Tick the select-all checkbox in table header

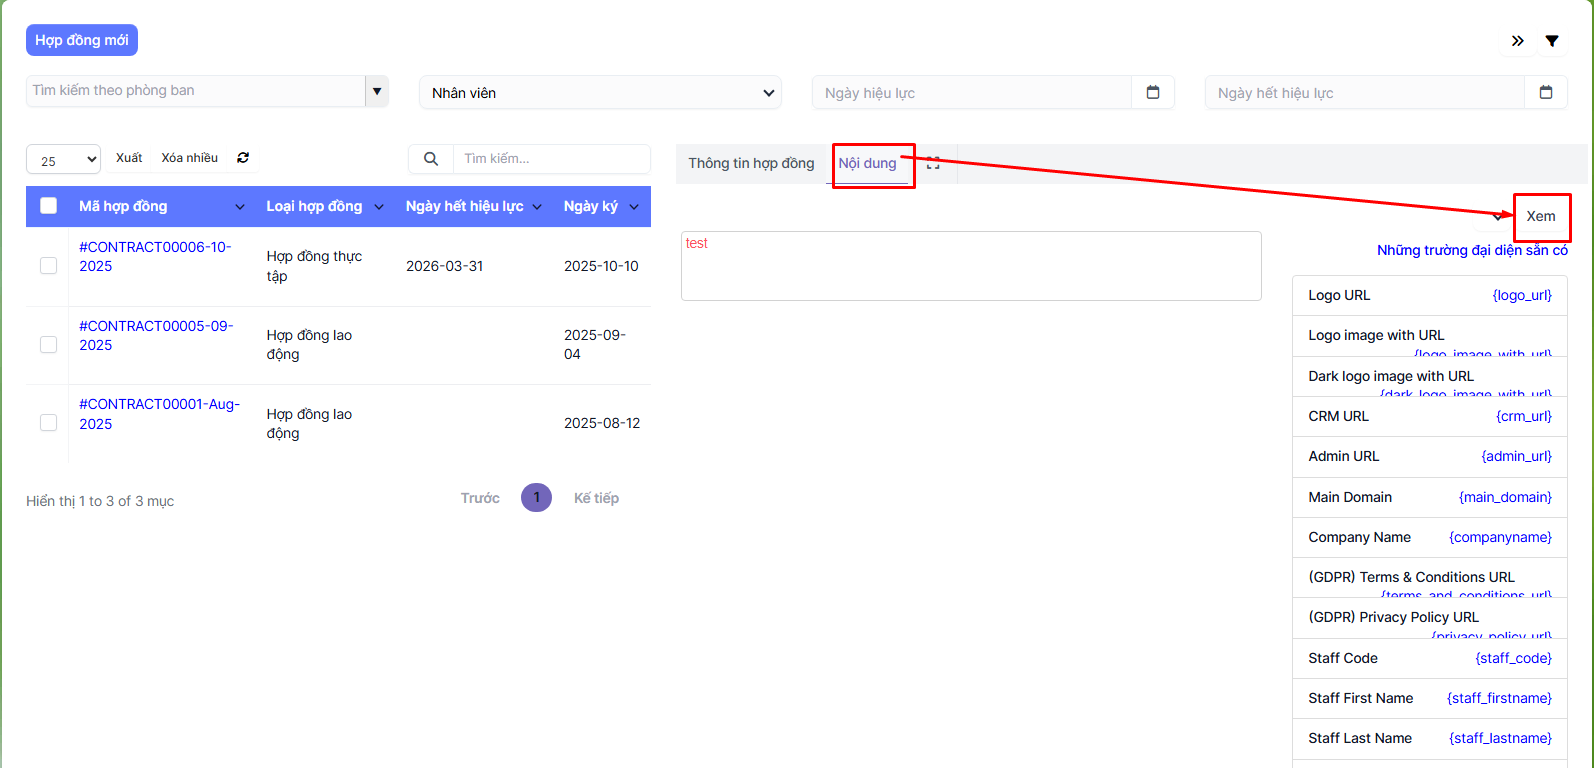click(48, 206)
